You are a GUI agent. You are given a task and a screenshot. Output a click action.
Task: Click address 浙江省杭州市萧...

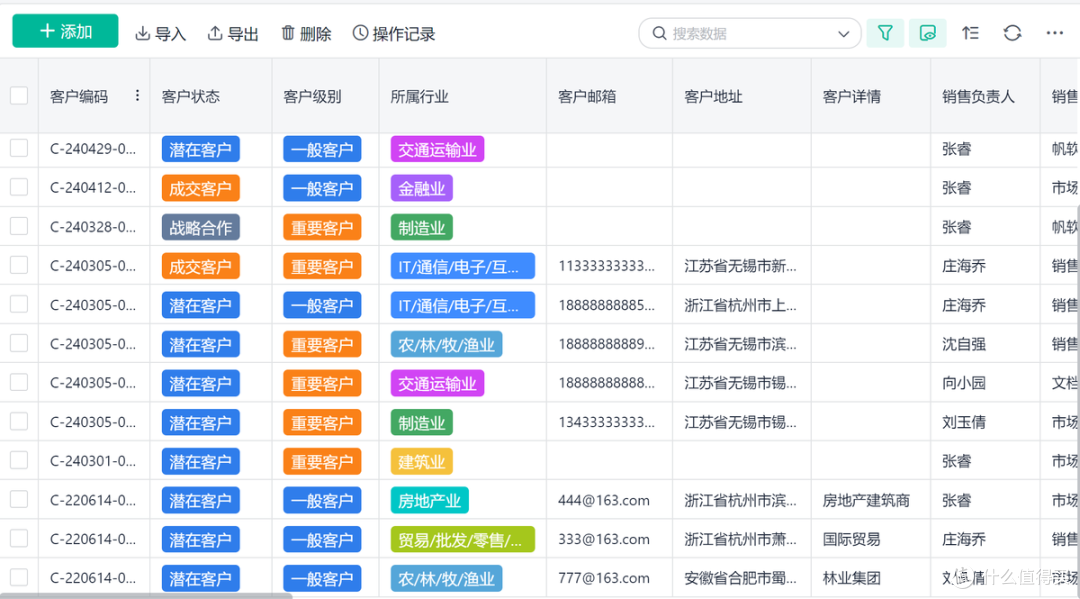click(x=740, y=539)
